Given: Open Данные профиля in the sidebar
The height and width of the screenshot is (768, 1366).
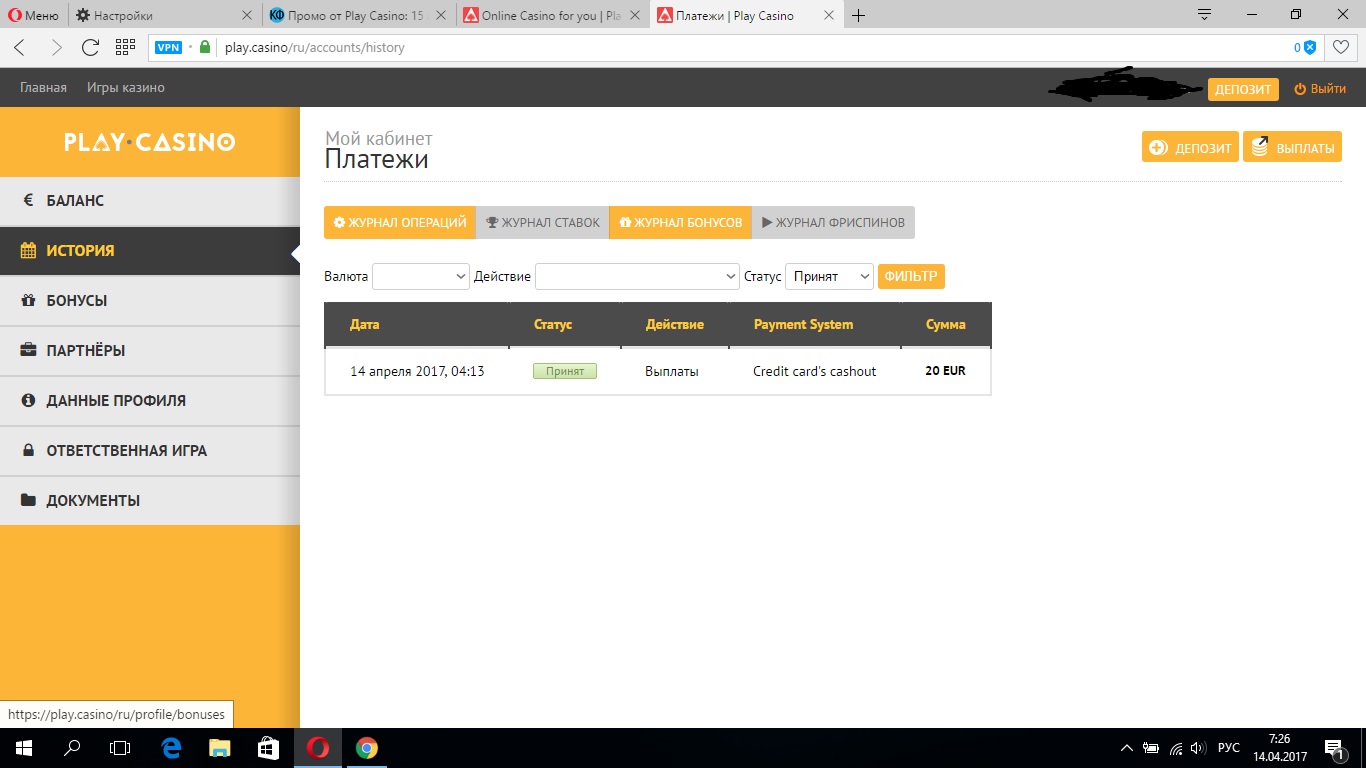Looking at the screenshot, I should (x=150, y=401).
